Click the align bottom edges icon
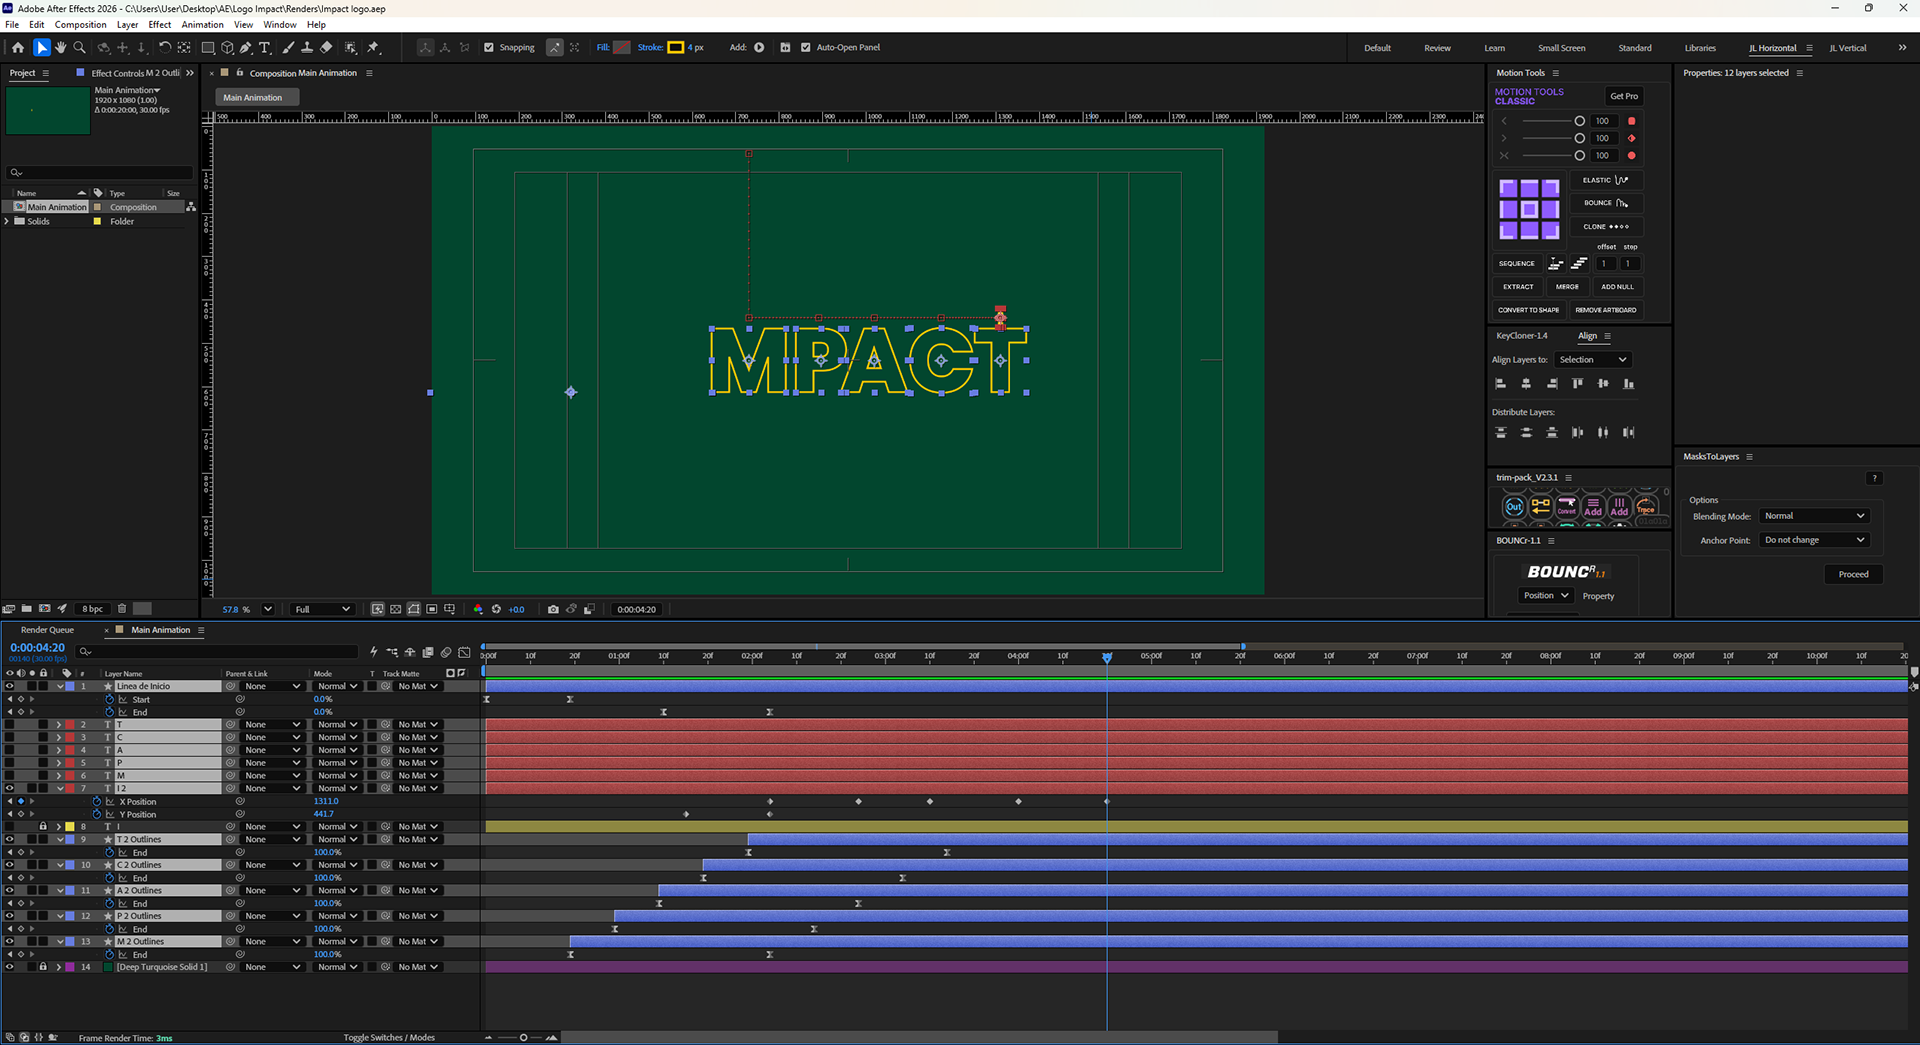The image size is (1920, 1045). (x=1629, y=384)
